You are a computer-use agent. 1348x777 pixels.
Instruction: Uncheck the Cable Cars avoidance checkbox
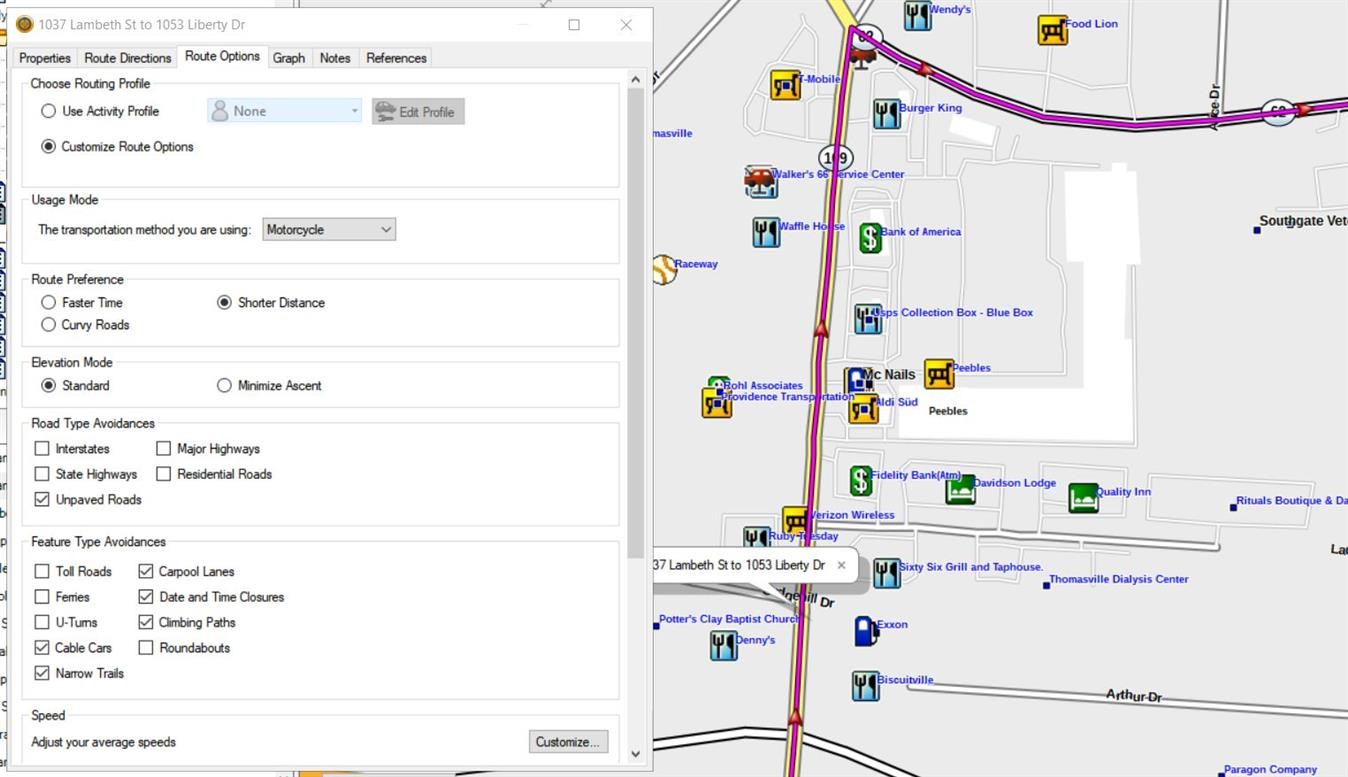42,647
